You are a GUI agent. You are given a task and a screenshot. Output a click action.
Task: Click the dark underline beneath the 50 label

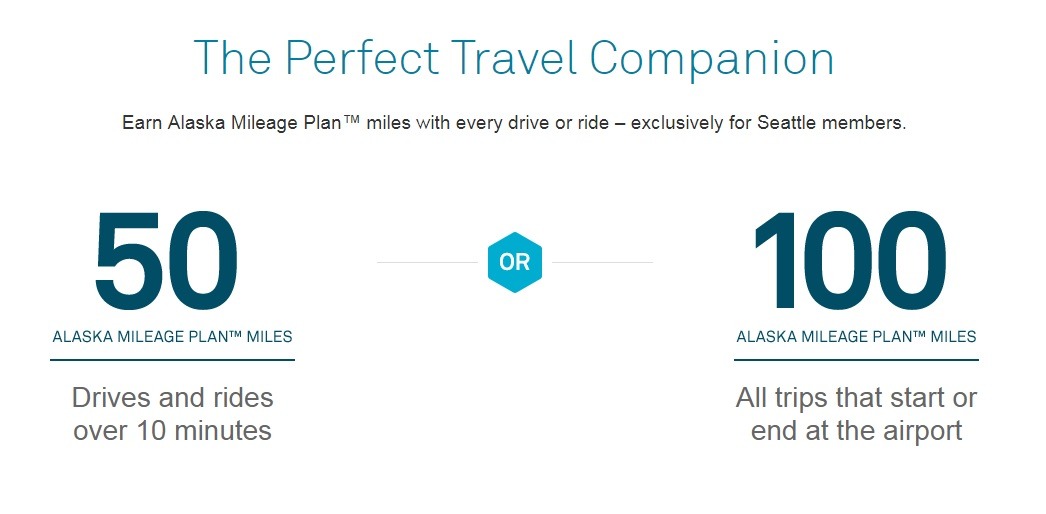pyautogui.click(x=172, y=360)
